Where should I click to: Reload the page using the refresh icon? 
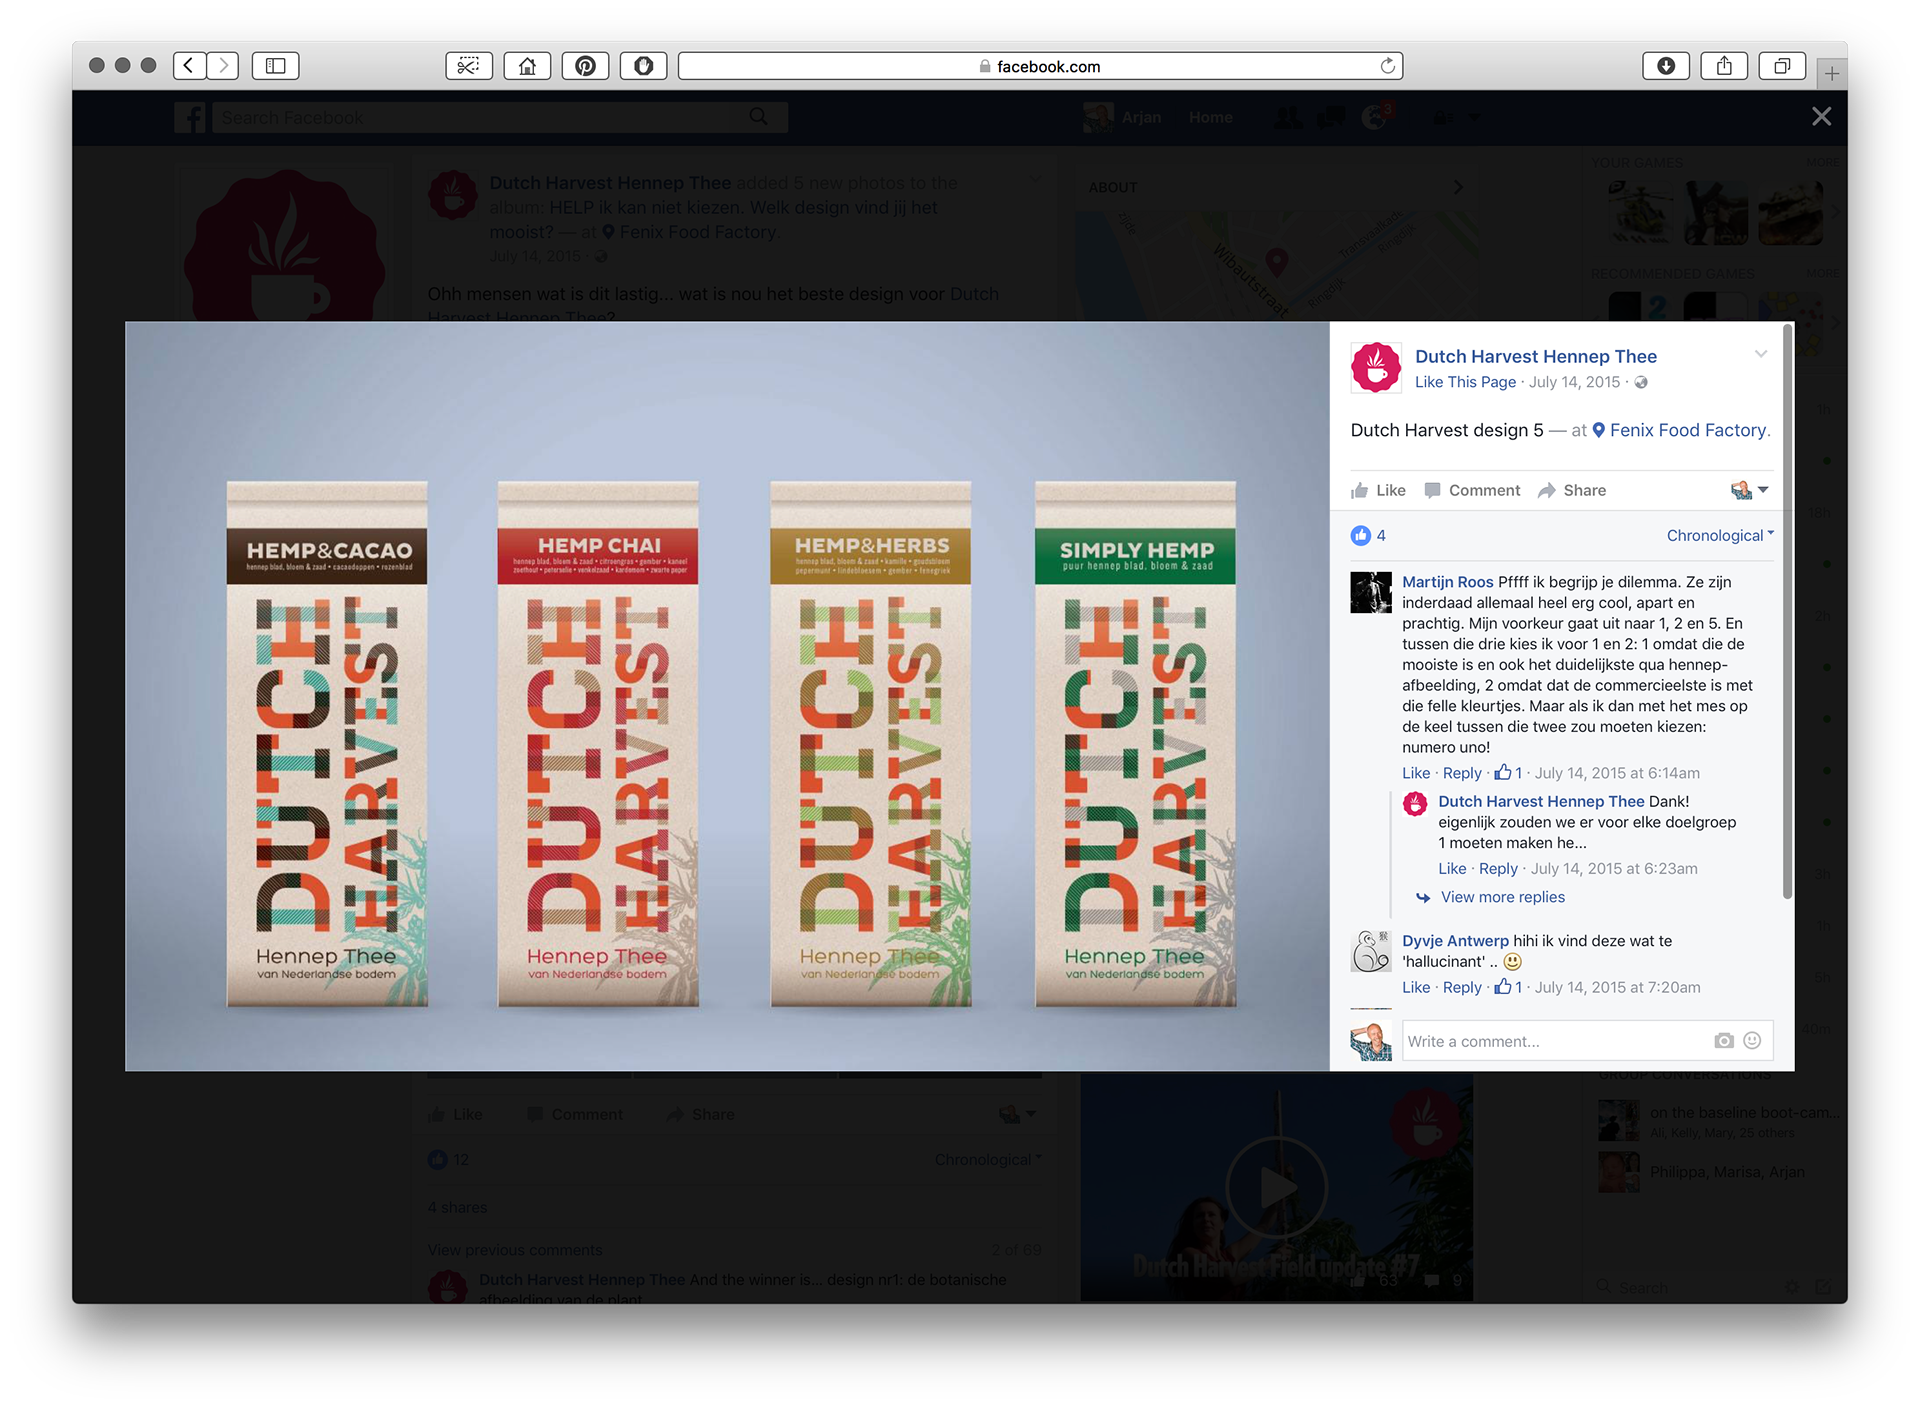click(1387, 66)
